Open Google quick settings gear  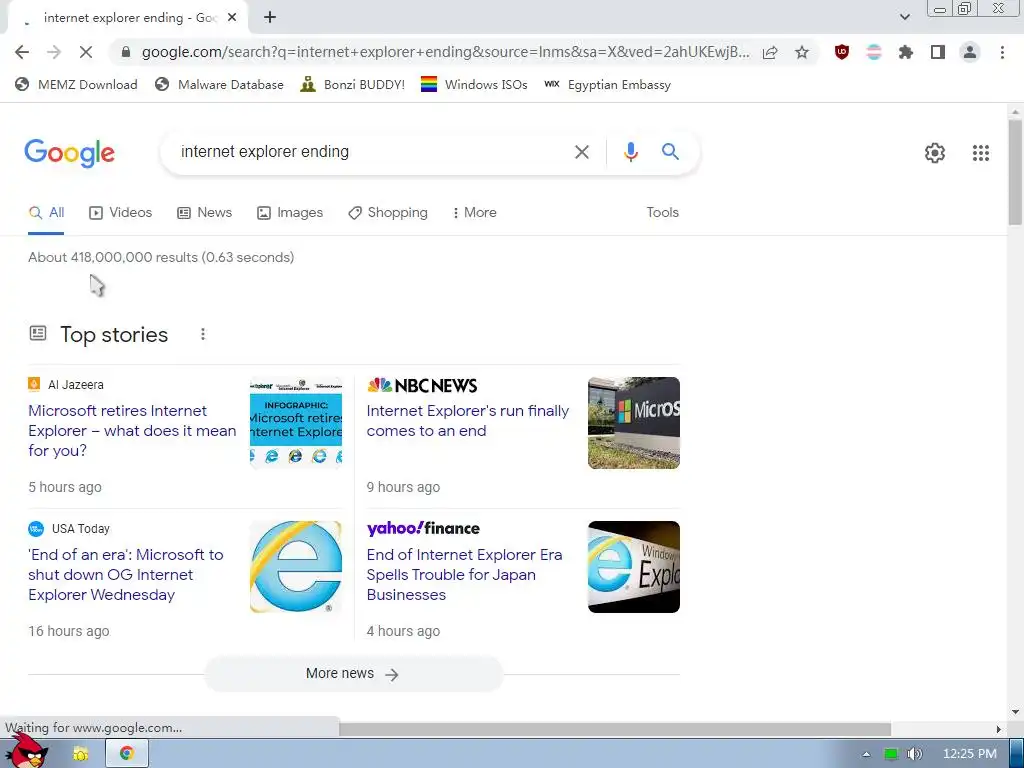coord(935,153)
